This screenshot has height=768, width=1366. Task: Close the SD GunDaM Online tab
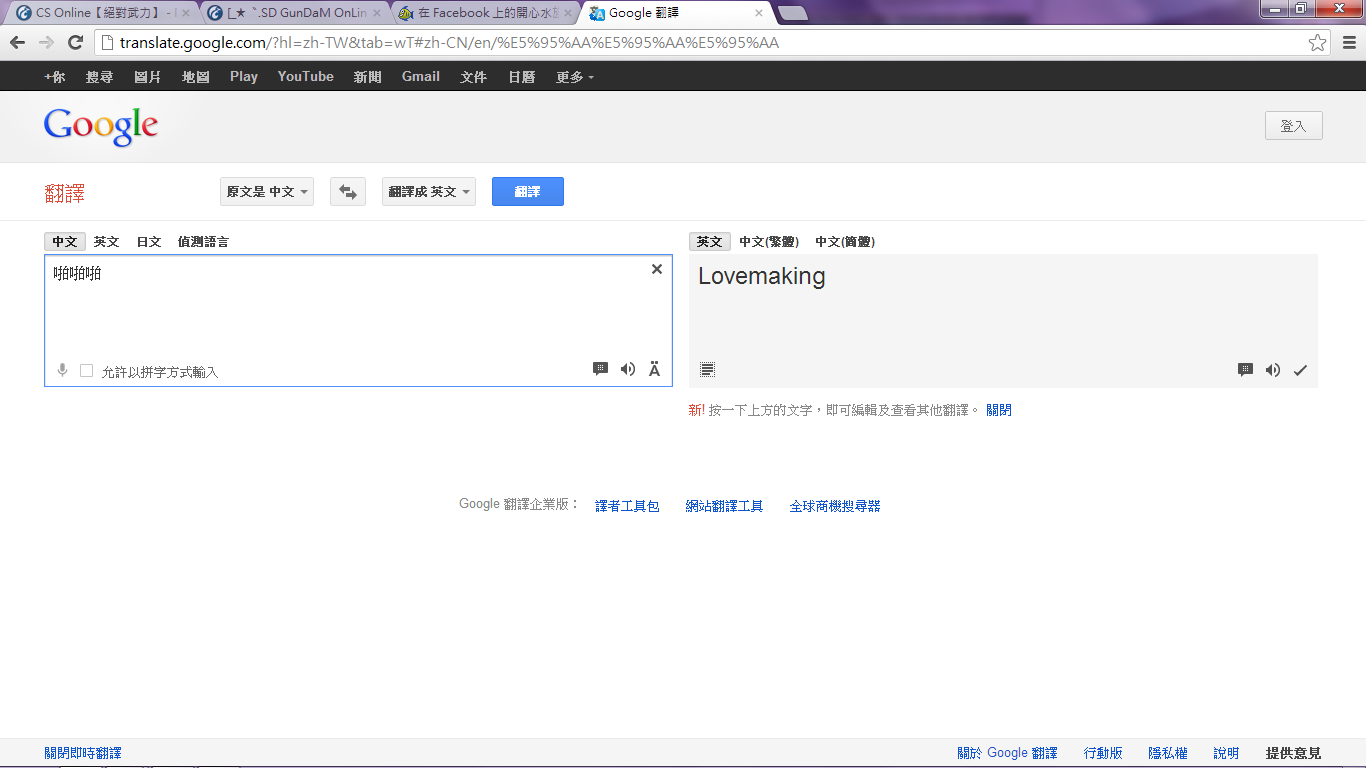(x=377, y=14)
